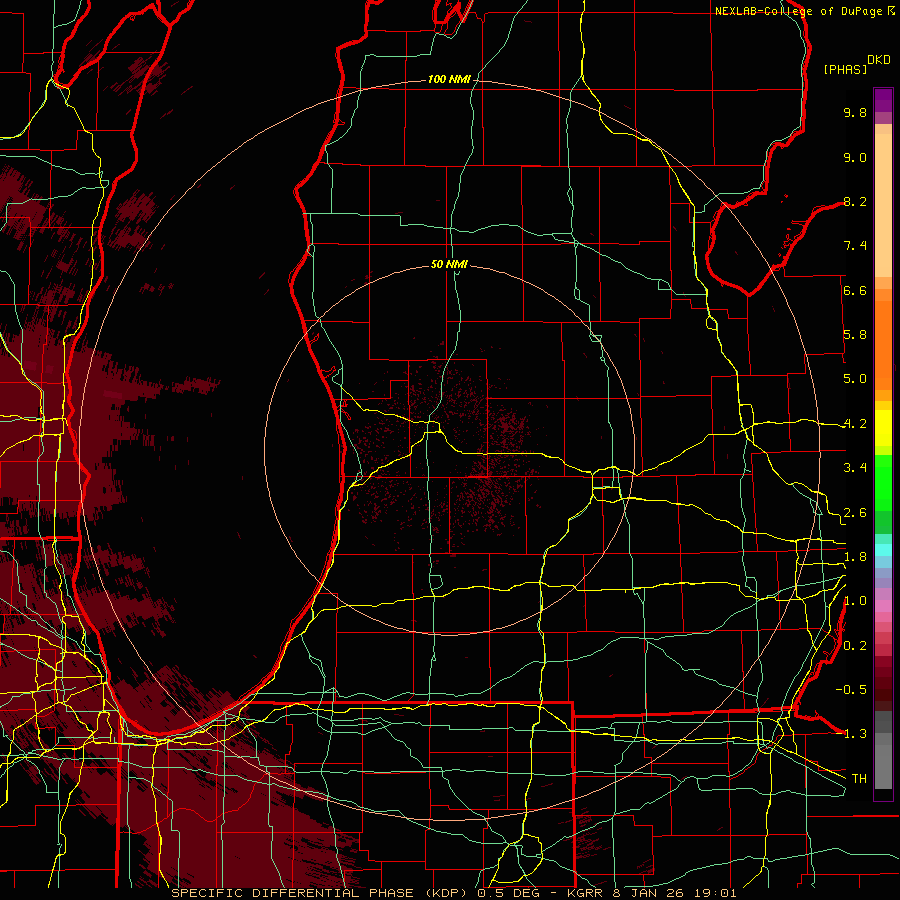Click the 4.2 legend value

pyautogui.click(x=855, y=424)
